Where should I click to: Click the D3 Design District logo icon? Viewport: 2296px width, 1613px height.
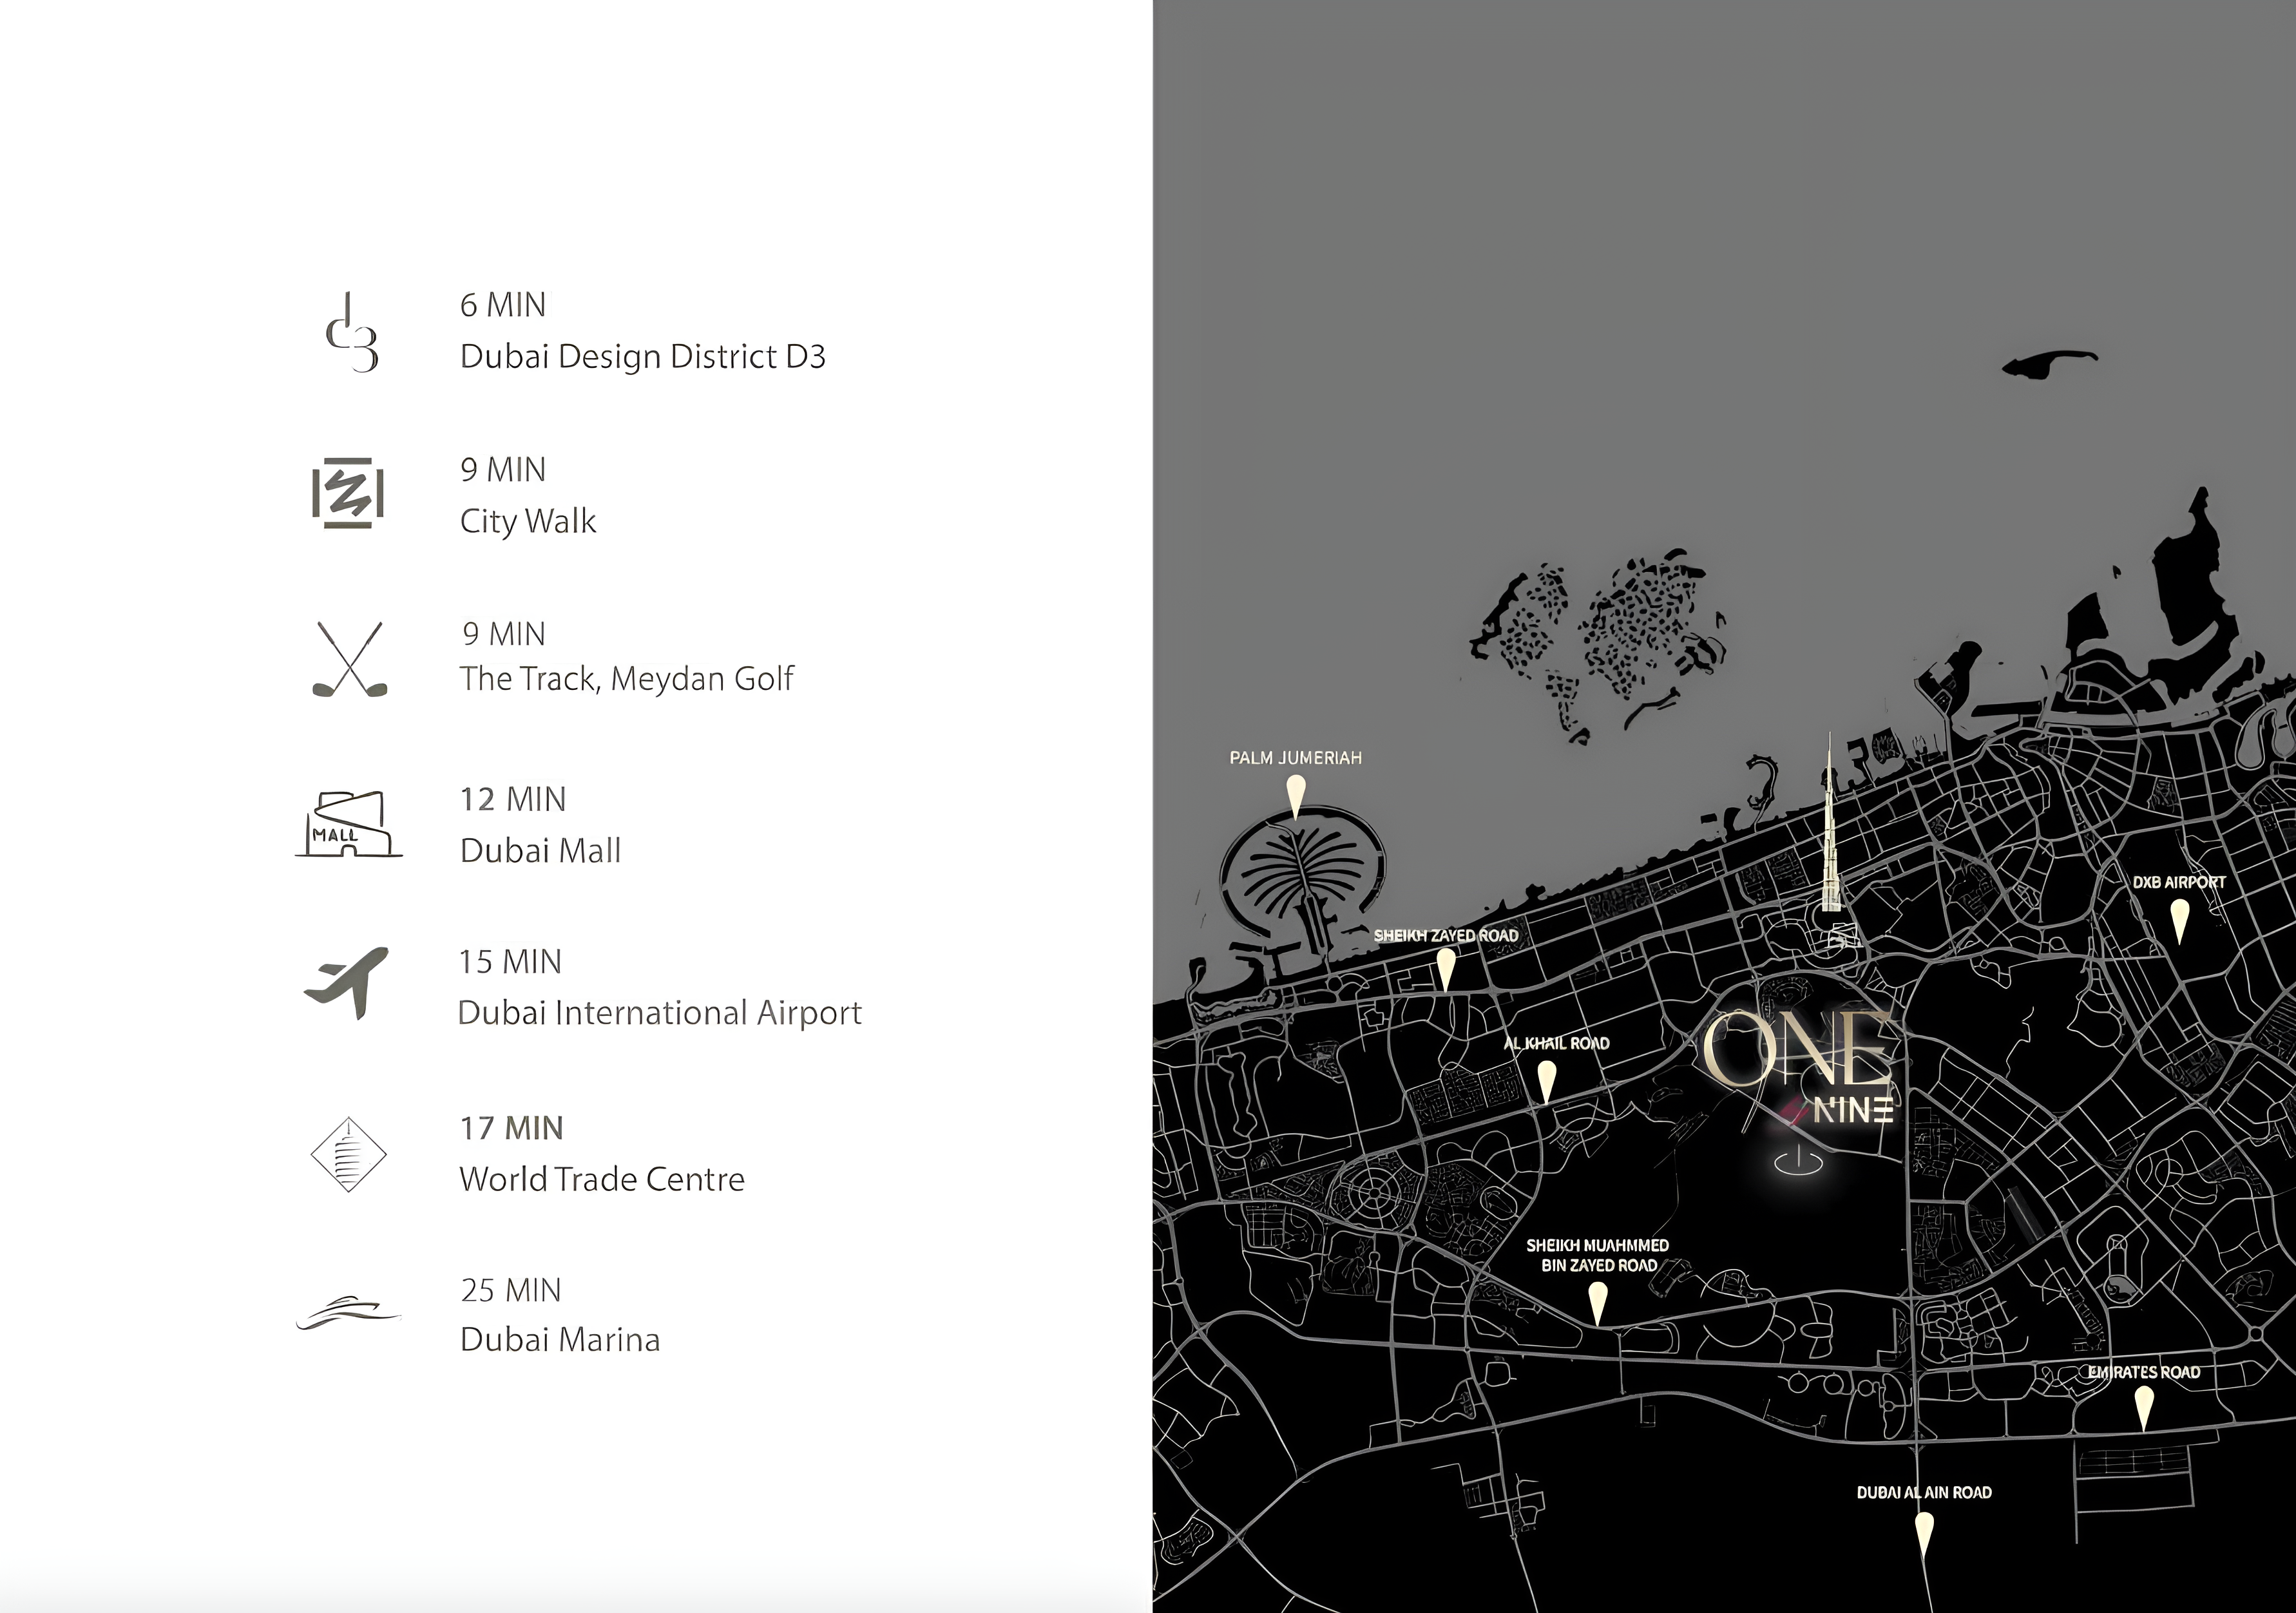(352, 334)
